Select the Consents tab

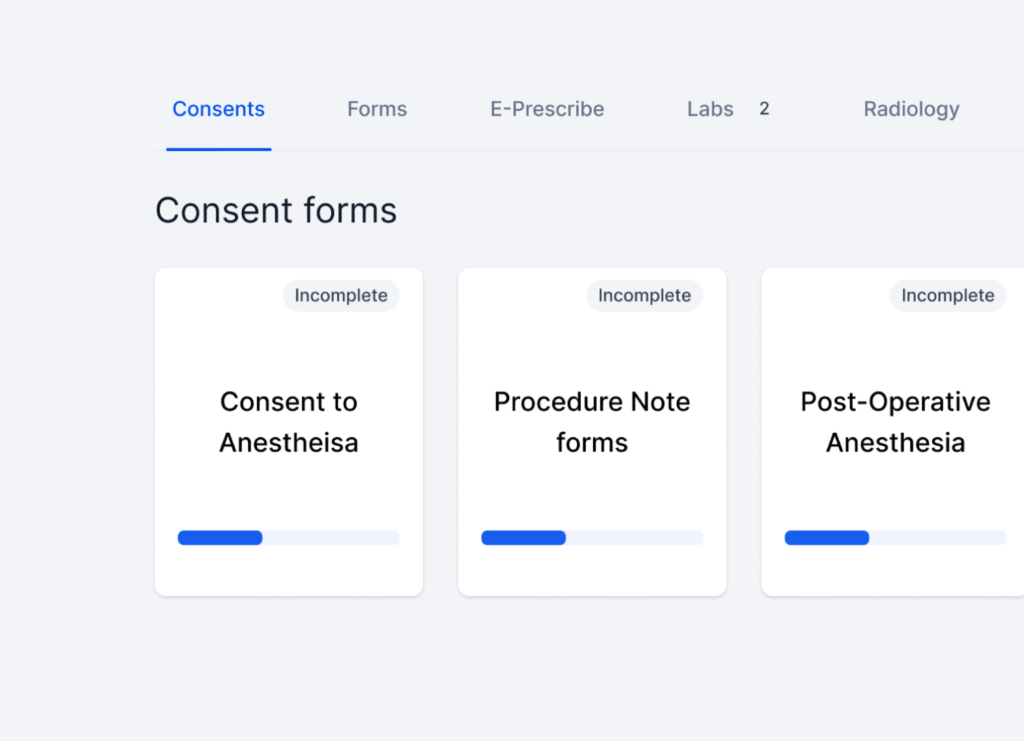click(x=218, y=109)
